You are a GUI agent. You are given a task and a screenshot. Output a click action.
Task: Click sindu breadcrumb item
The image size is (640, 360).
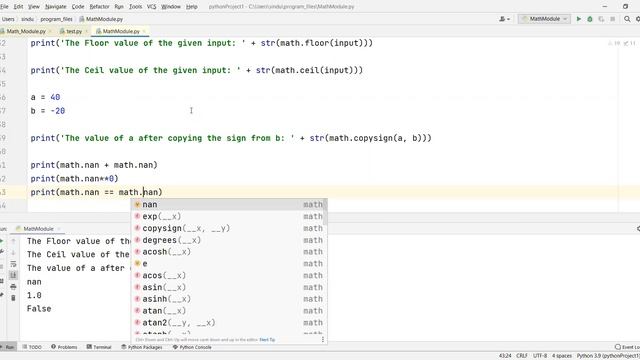click(27, 19)
